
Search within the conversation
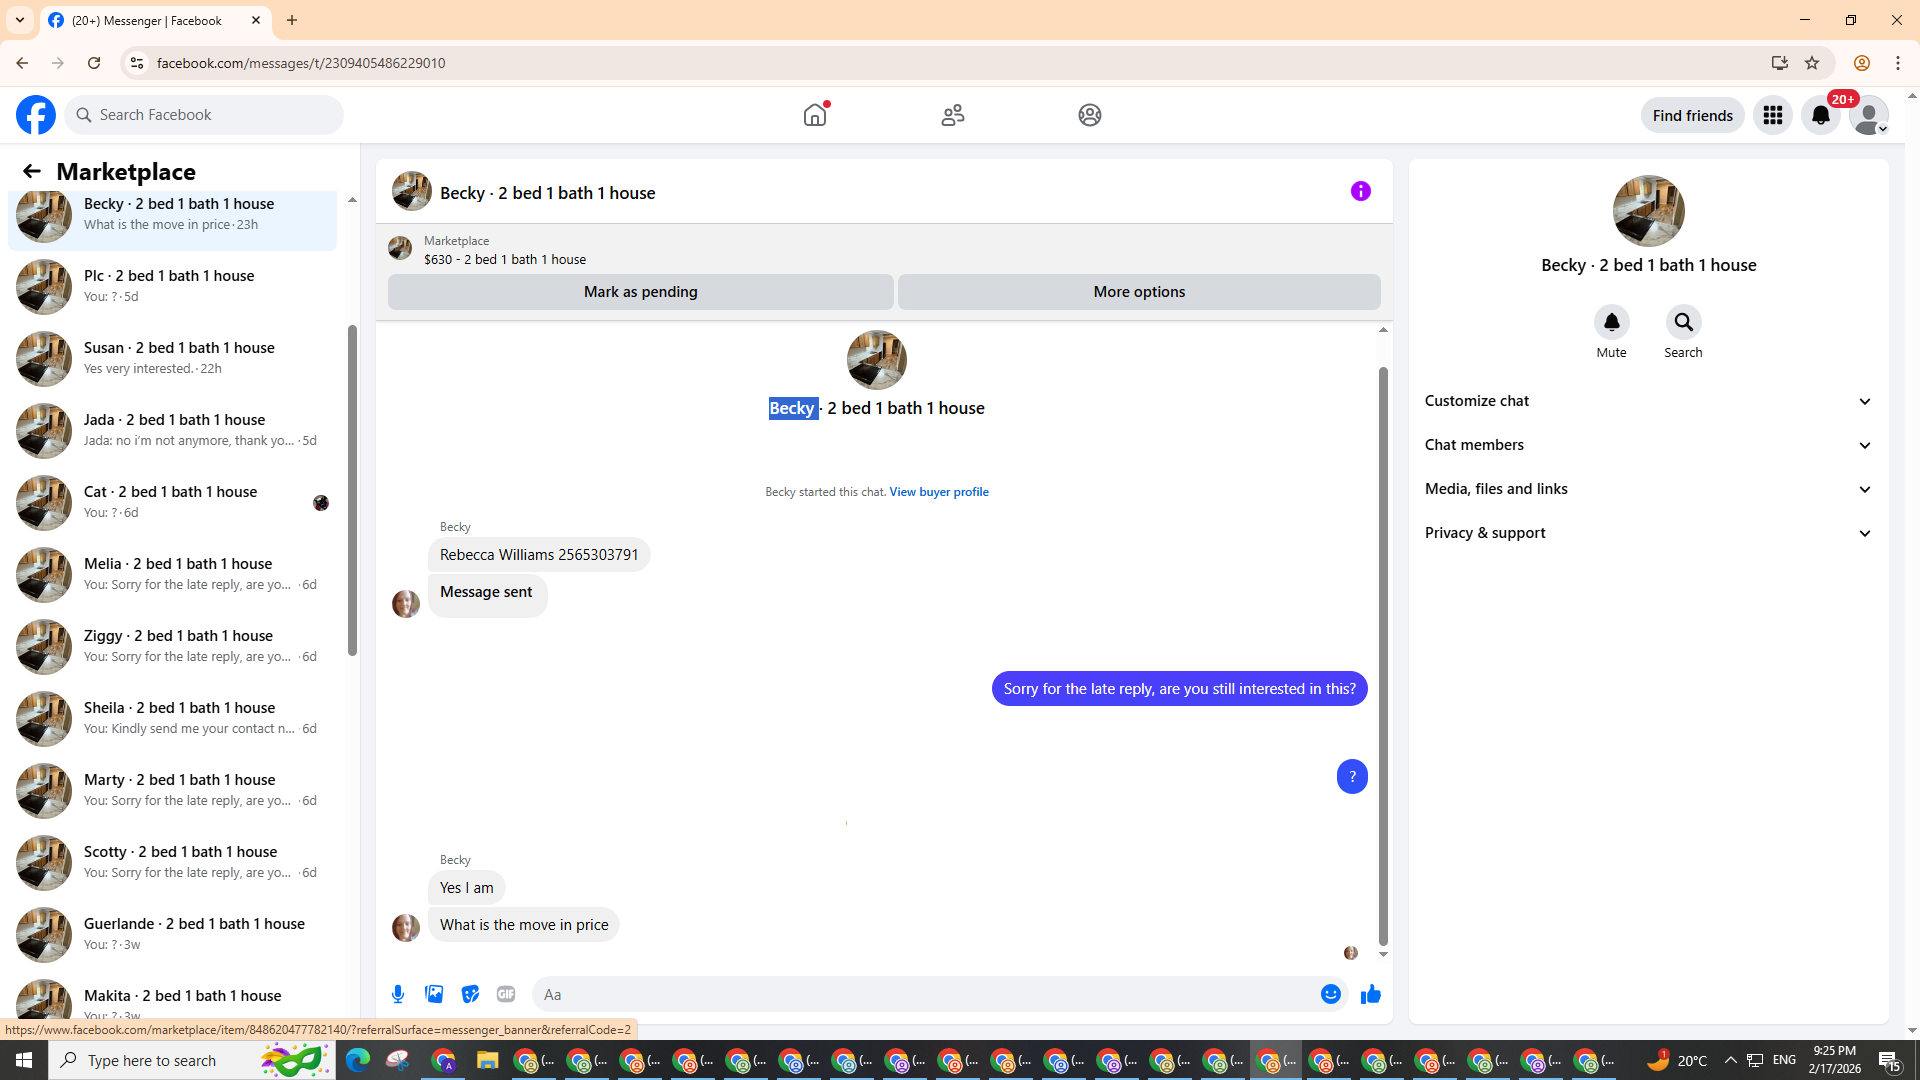(x=1683, y=323)
